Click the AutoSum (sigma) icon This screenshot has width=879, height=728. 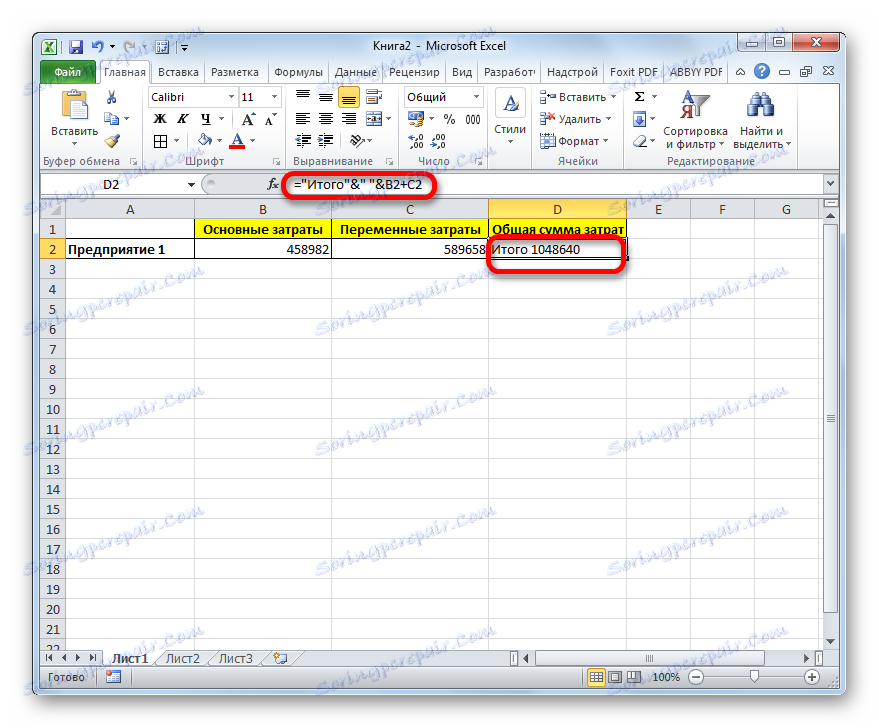point(638,96)
